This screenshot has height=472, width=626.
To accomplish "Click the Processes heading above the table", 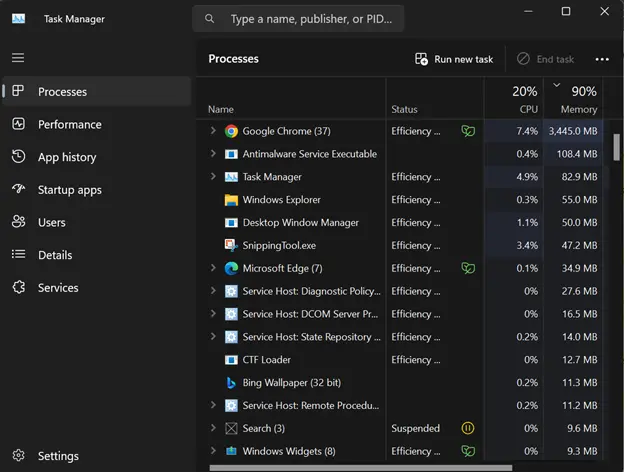I will coord(234,59).
